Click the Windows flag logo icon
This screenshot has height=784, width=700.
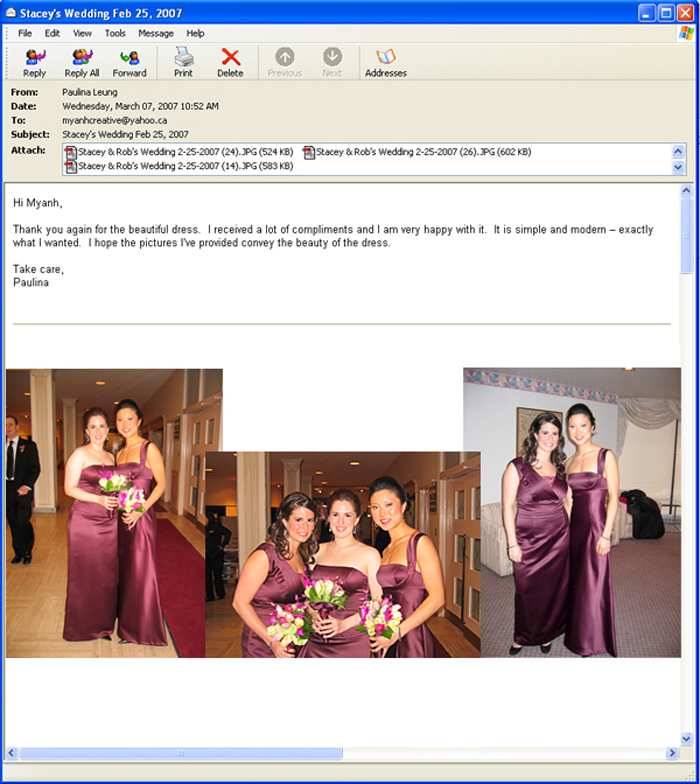pyautogui.click(x=686, y=34)
